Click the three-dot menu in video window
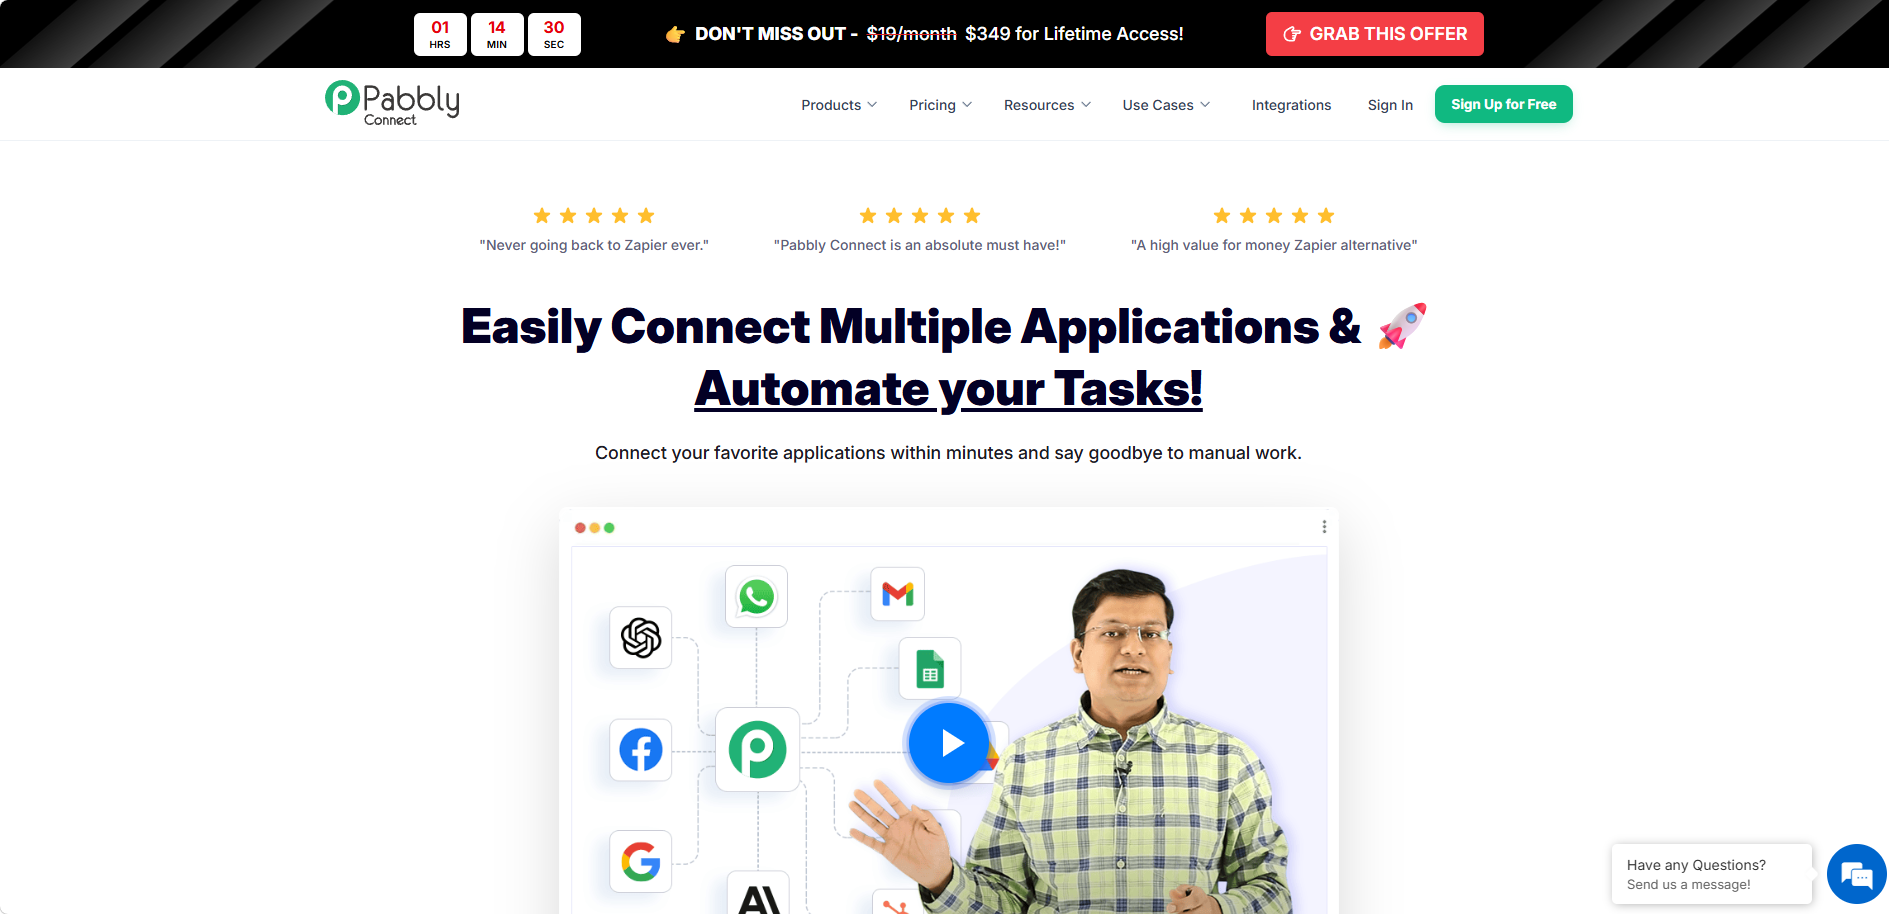 tap(1324, 527)
